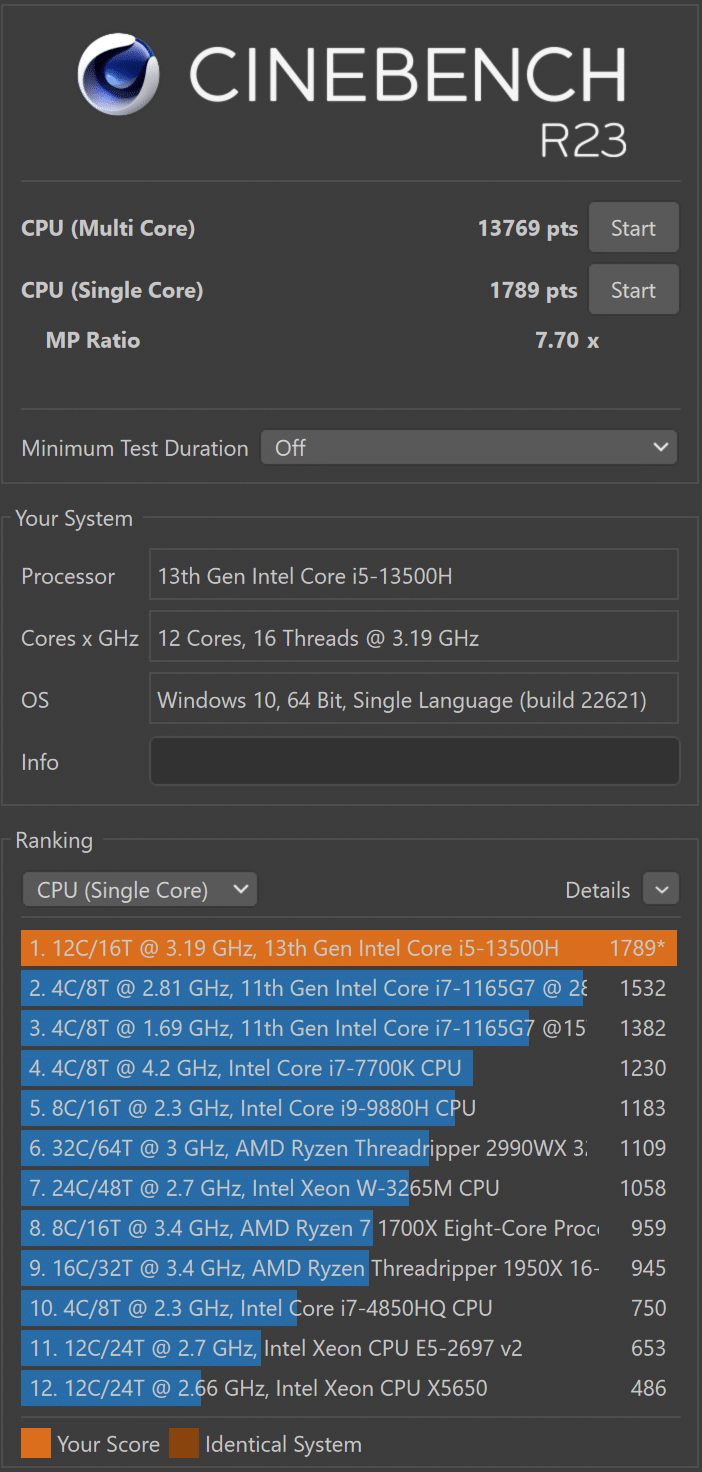Select the Core i5-13500H ranking entry

pyautogui.click(x=348, y=948)
